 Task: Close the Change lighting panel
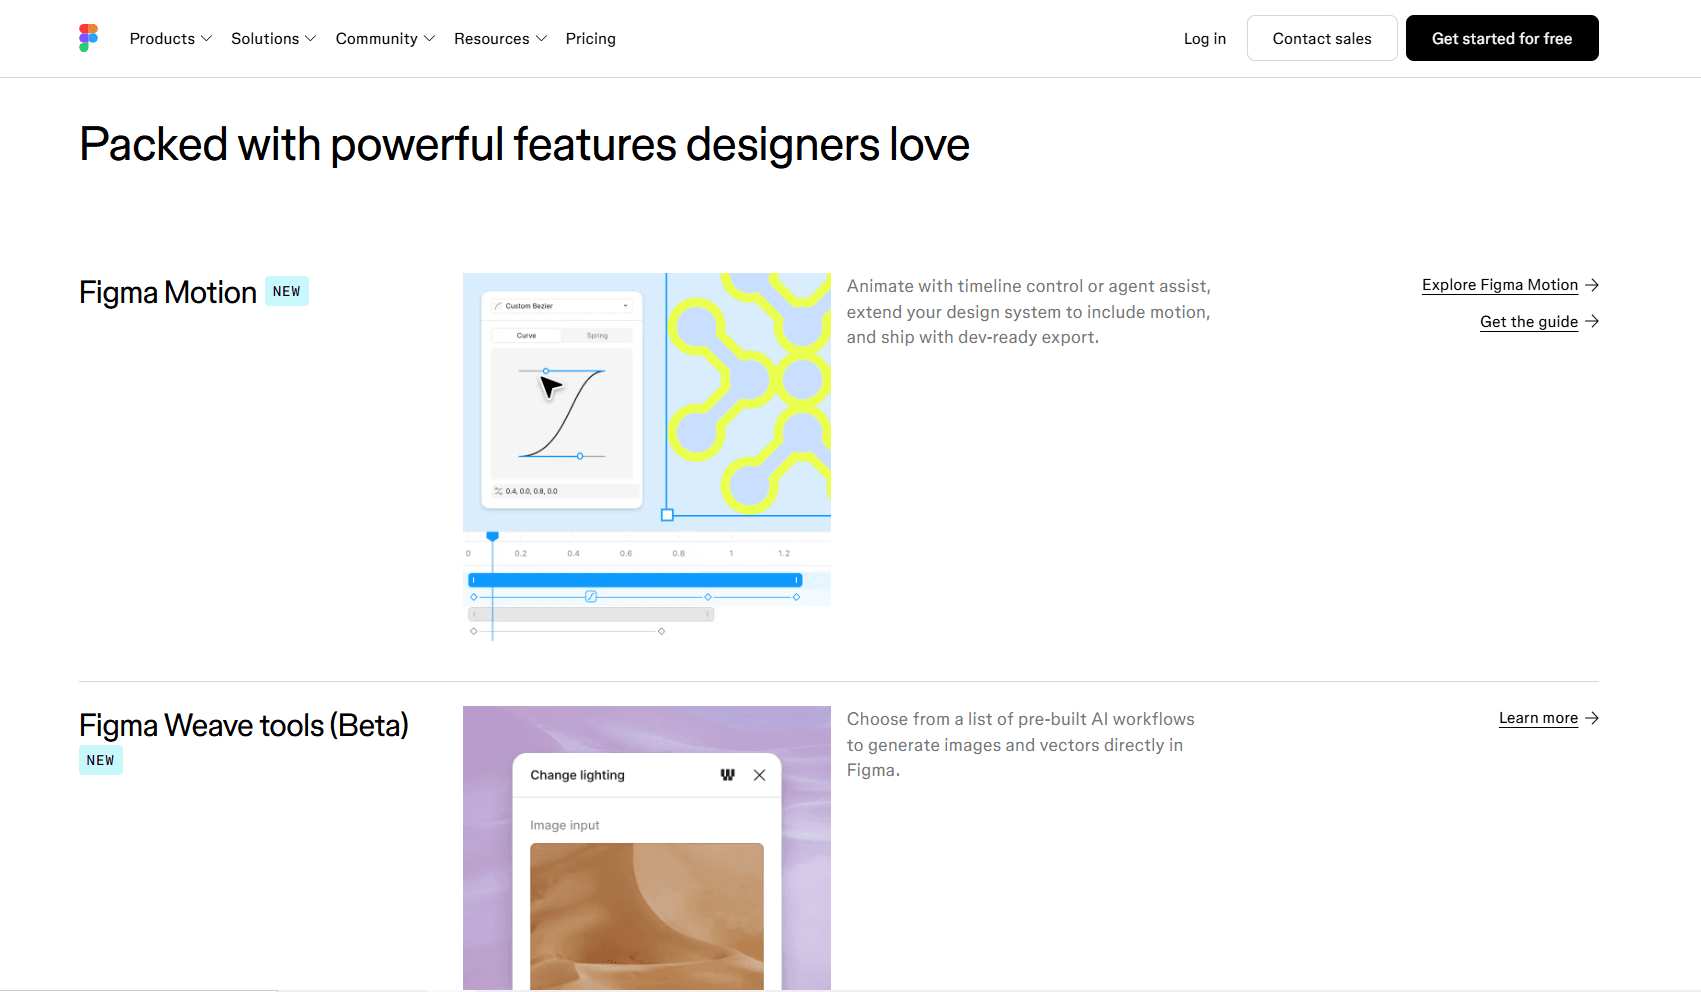pyautogui.click(x=759, y=775)
